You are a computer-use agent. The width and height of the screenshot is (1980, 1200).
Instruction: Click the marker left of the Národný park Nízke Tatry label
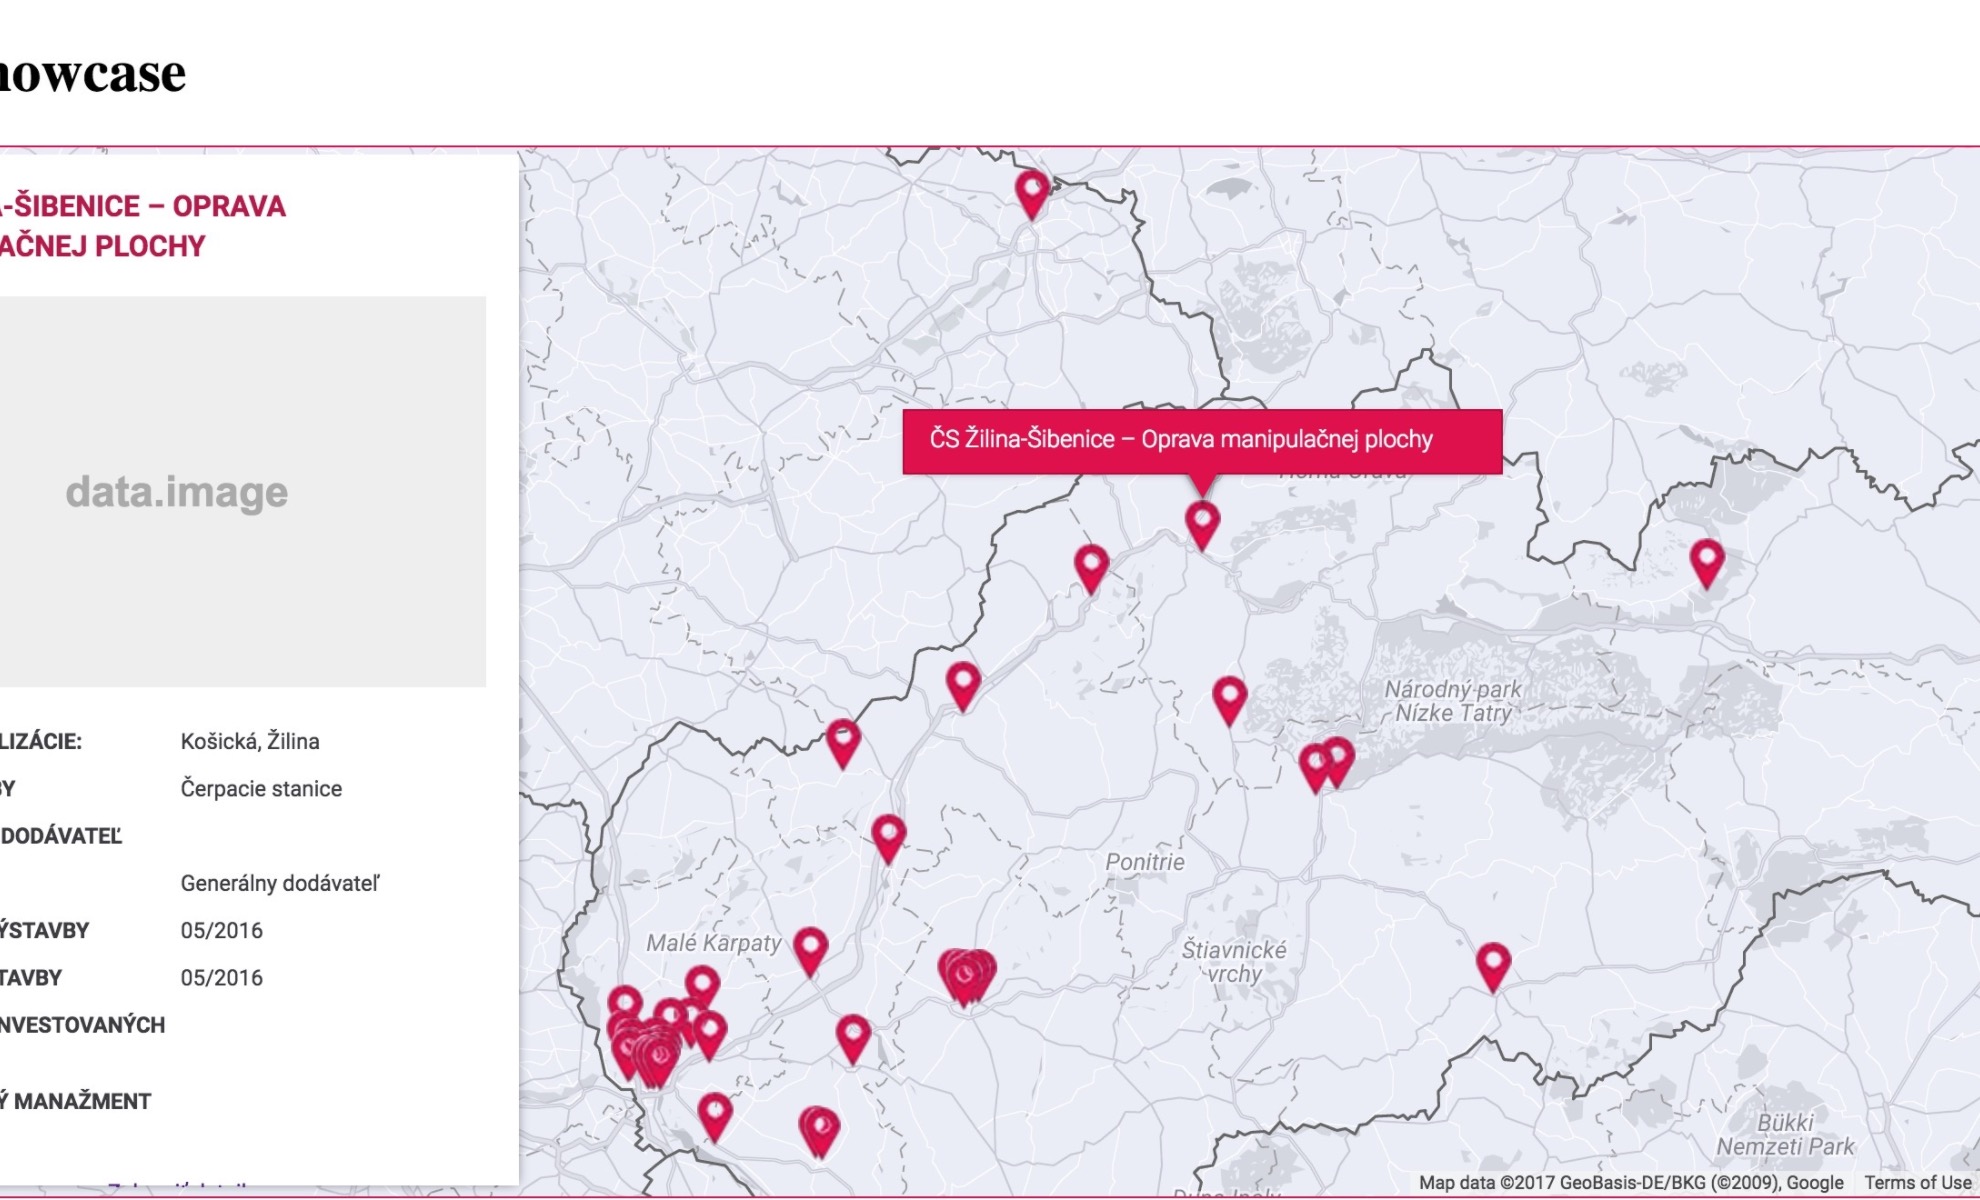(1229, 697)
